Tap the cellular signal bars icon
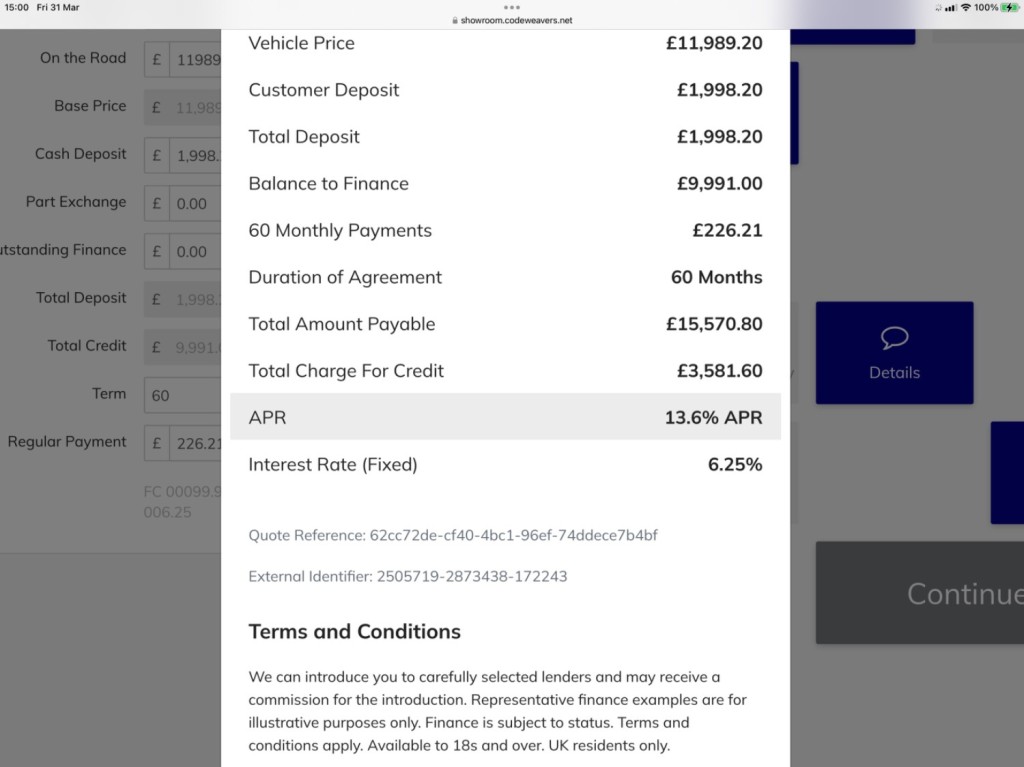Image resolution: width=1024 pixels, height=767 pixels. click(x=950, y=8)
